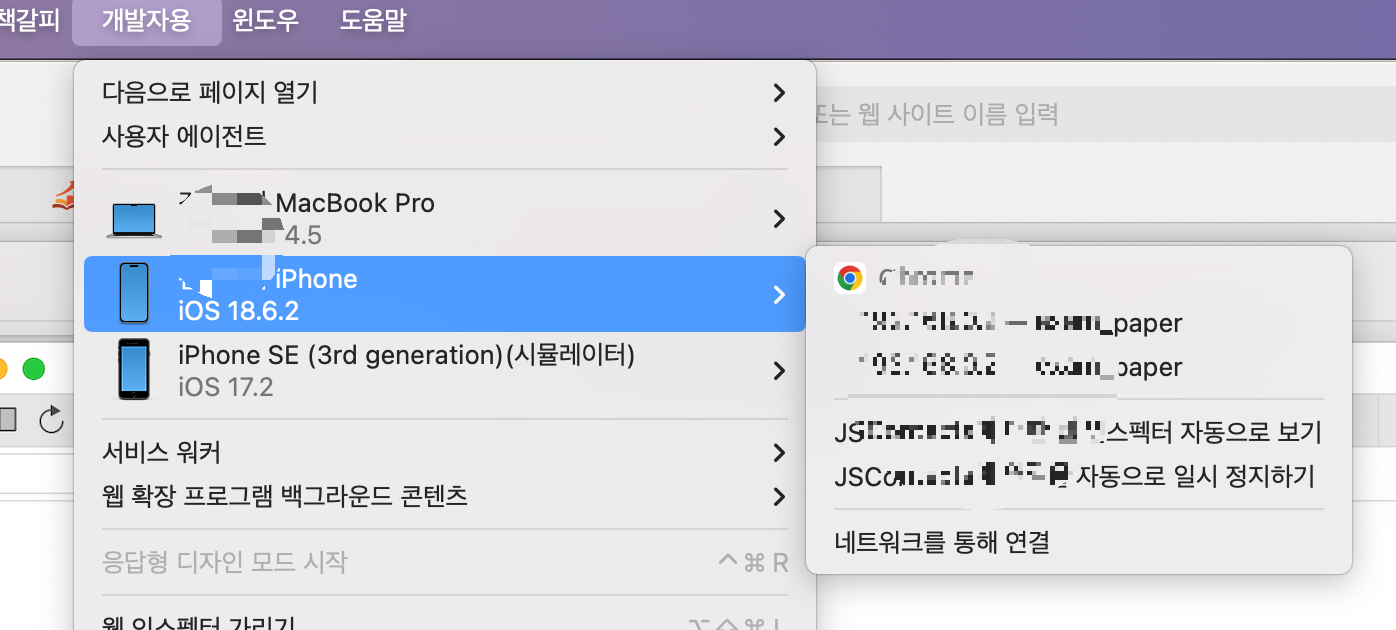
Task: Click the chevron on iOS 18.6.2 iPhone row
Action: click(779, 294)
